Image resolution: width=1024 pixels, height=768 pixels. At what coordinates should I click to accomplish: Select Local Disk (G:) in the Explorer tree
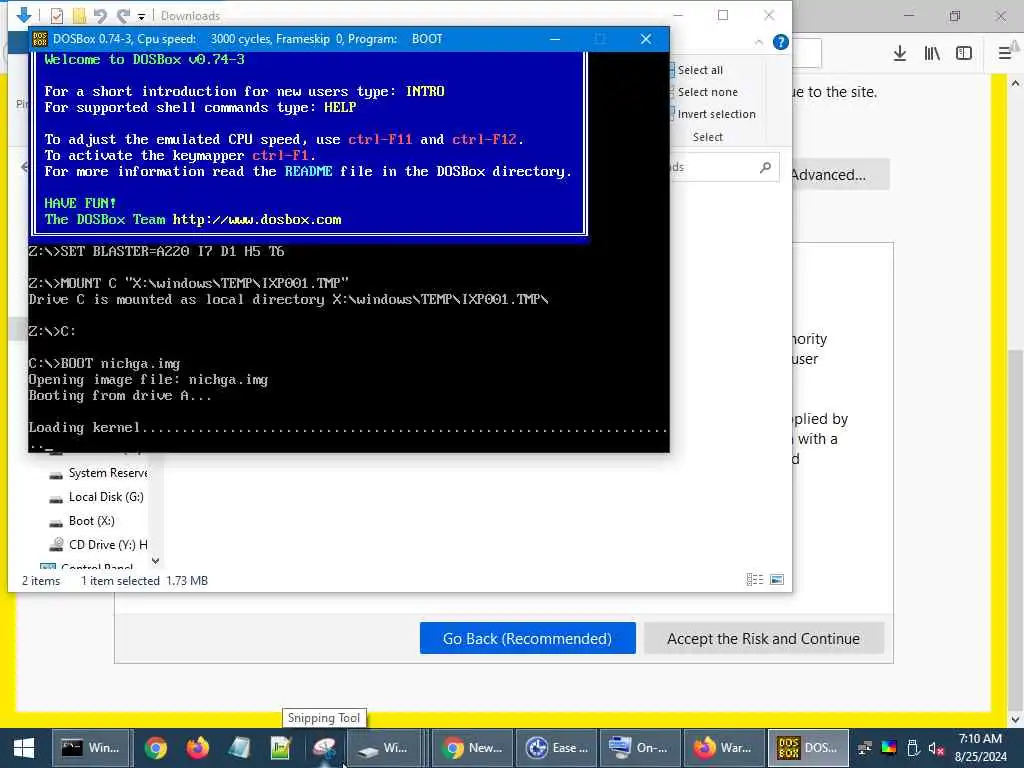click(x=97, y=497)
